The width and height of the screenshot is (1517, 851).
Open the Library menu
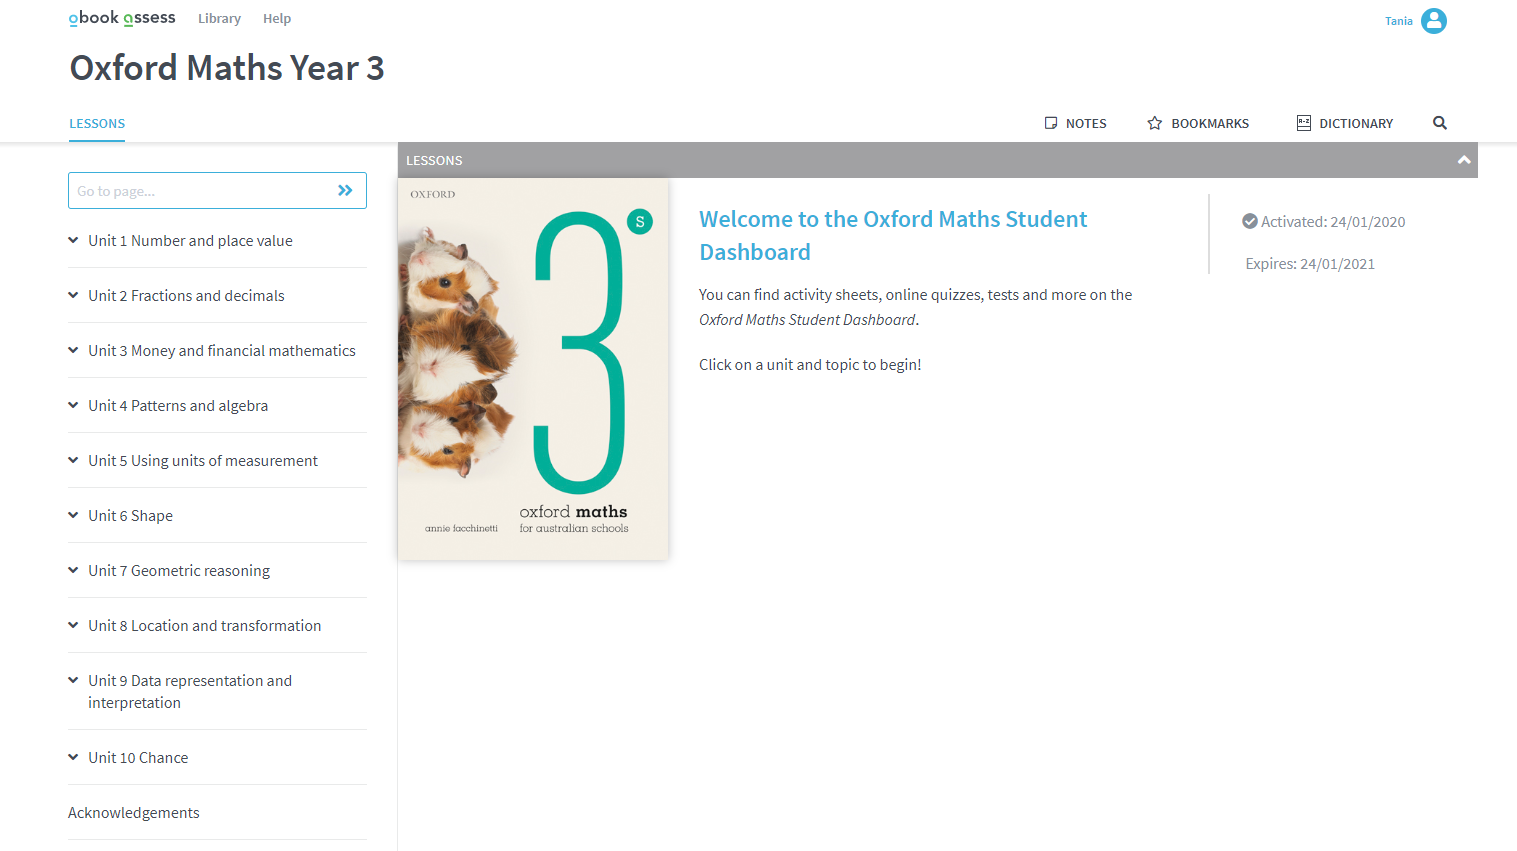point(219,18)
